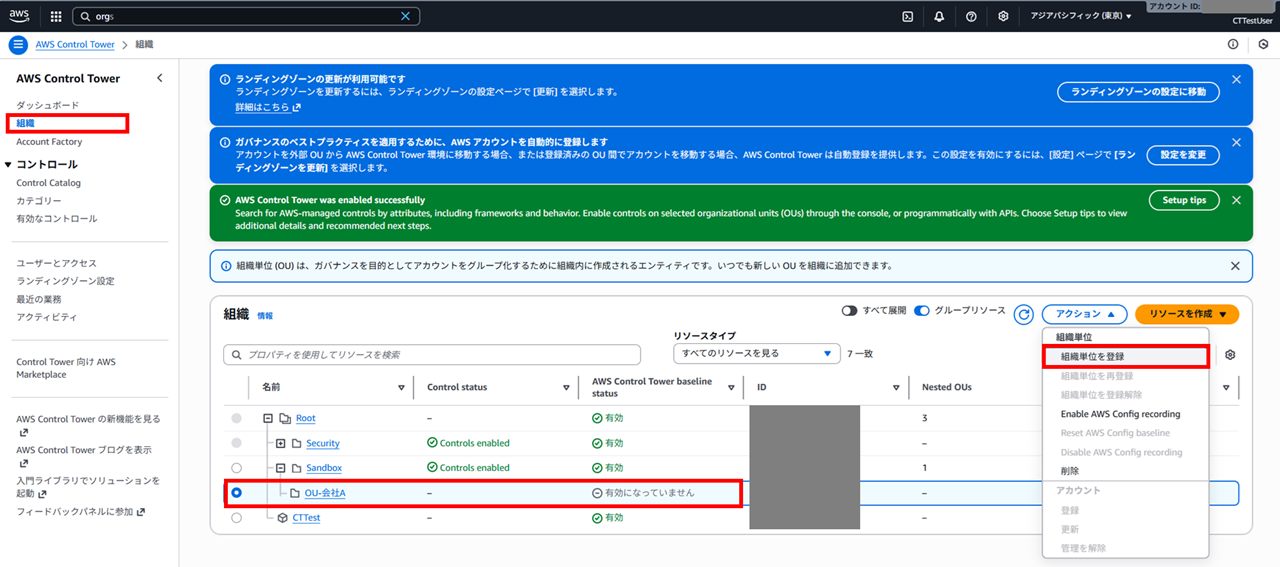Screen dimensions: 1280x567
Task: Choose 組織単位を登録 from the action menu
Action: [x=1126, y=356]
